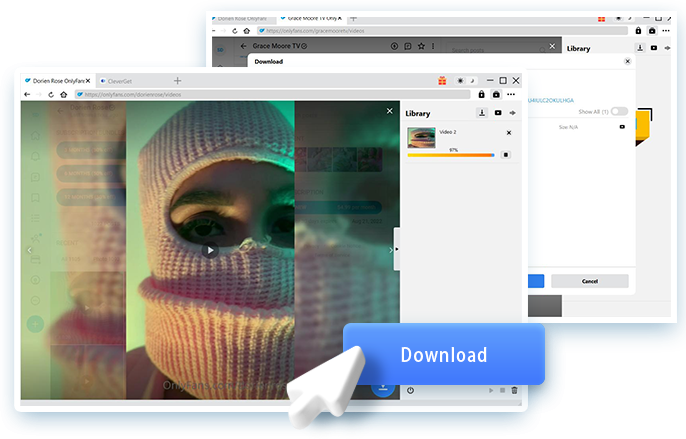686x439 pixels.
Task: Stop the Video 2 download
Action: click(x=506, y=155)
